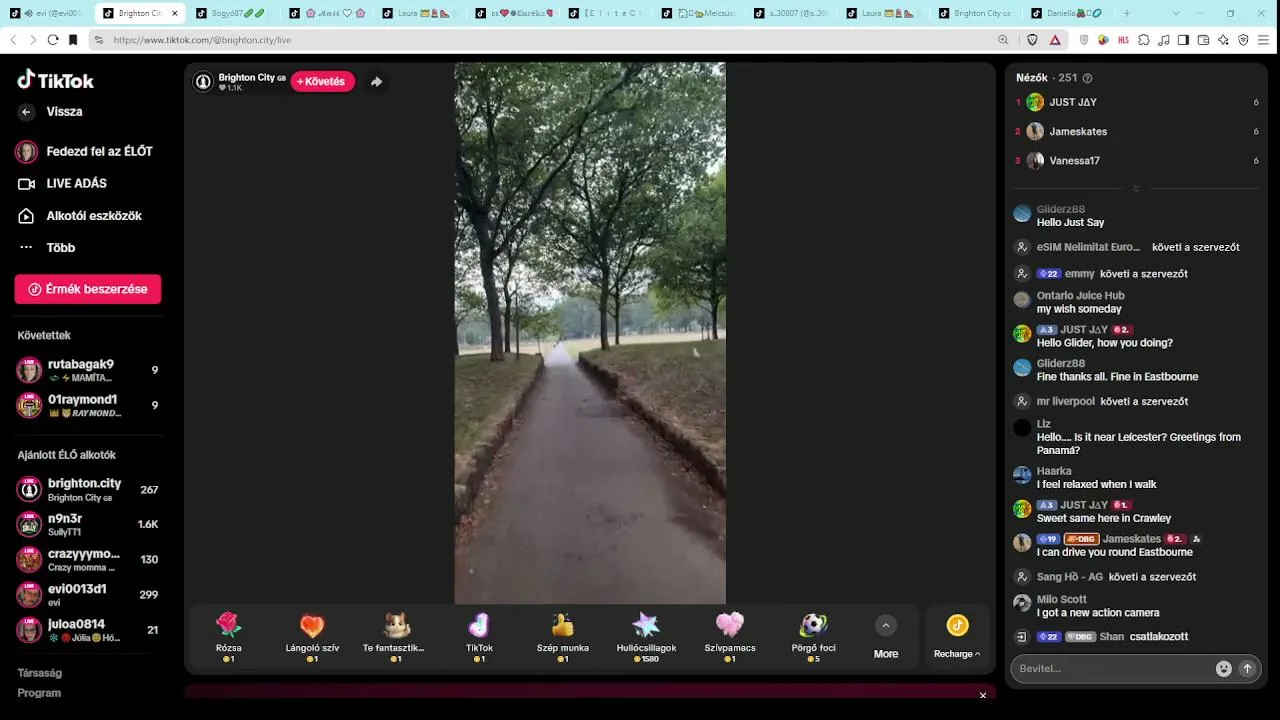Click the Vissza back button
This screenshot has height=720, width=1280.
(50, 112)
